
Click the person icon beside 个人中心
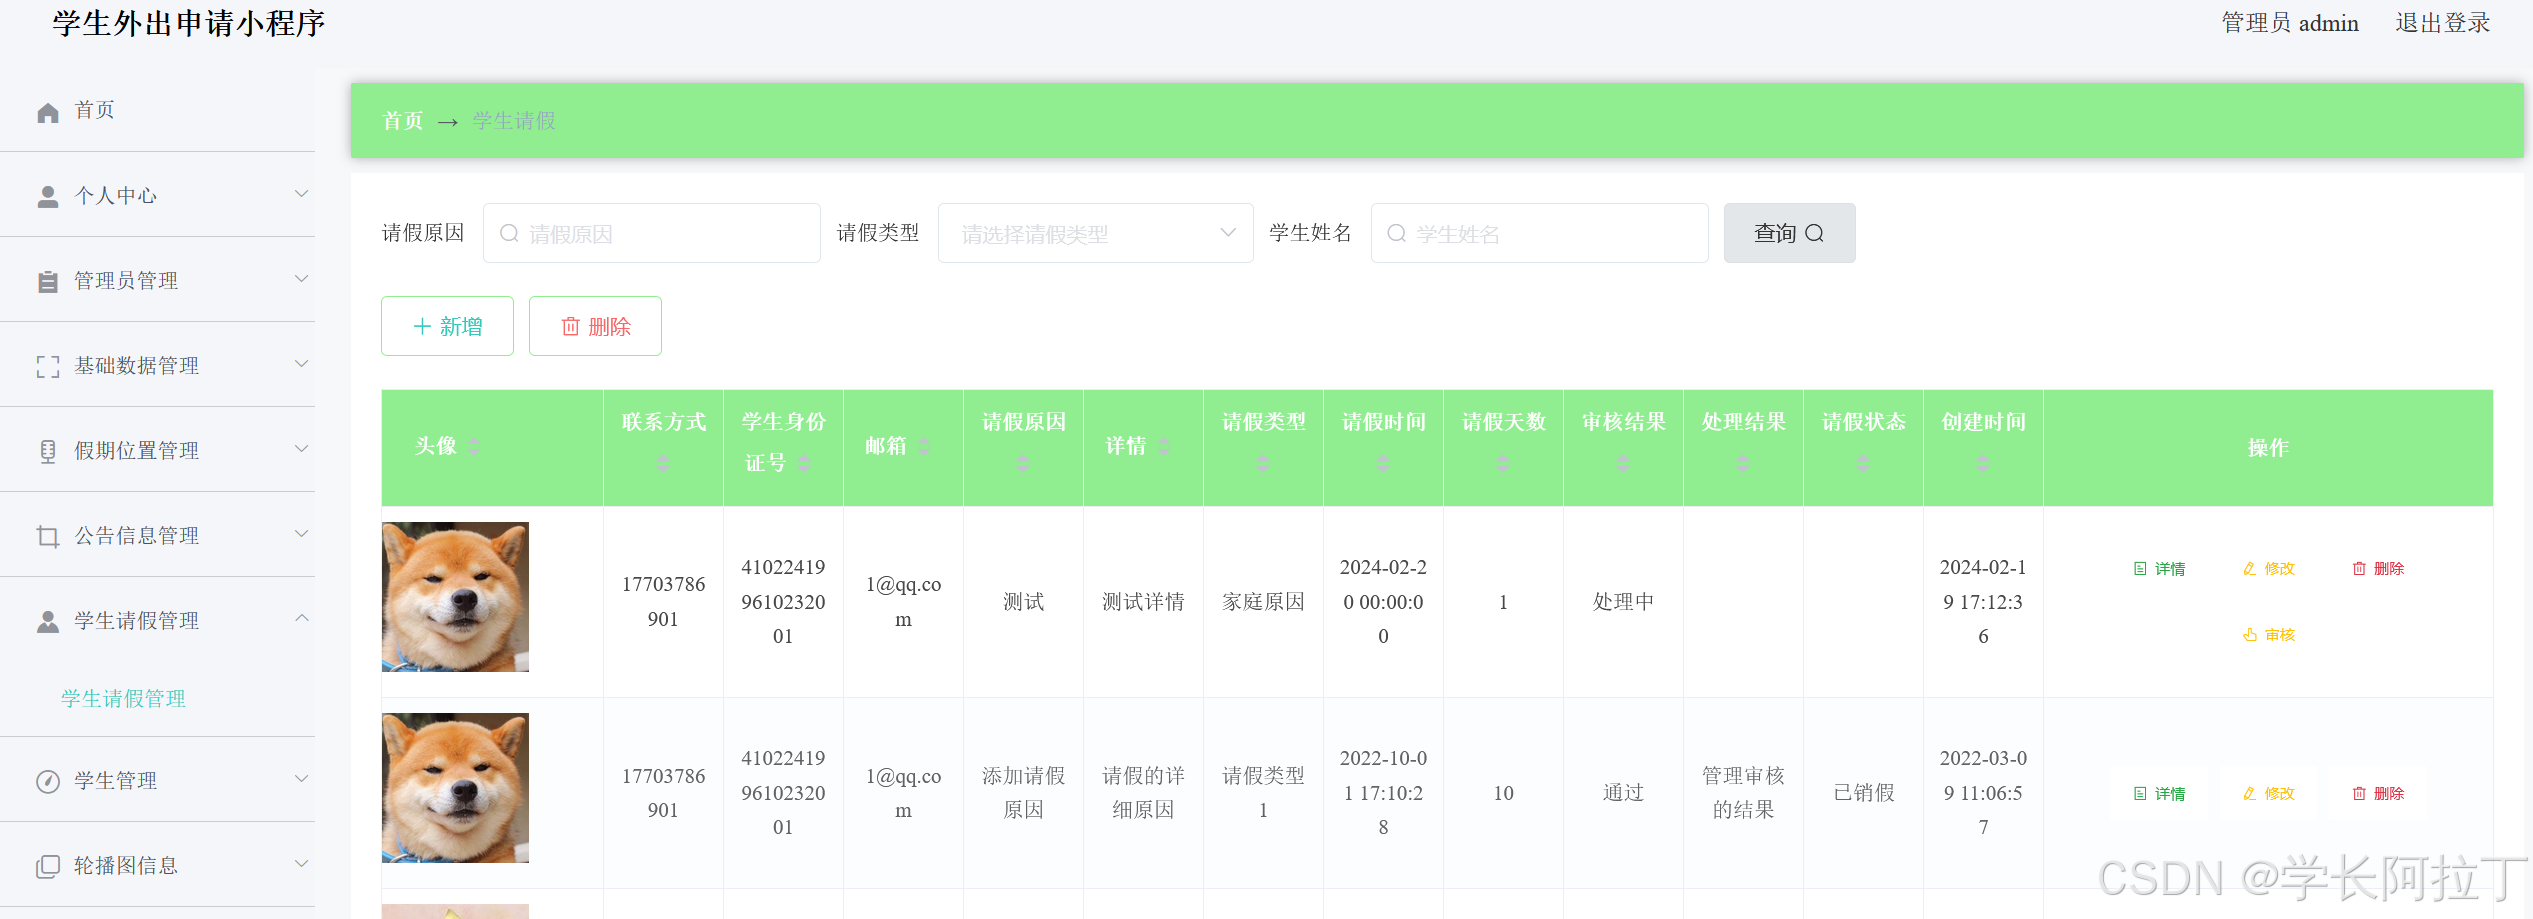(x=48, y=196)
